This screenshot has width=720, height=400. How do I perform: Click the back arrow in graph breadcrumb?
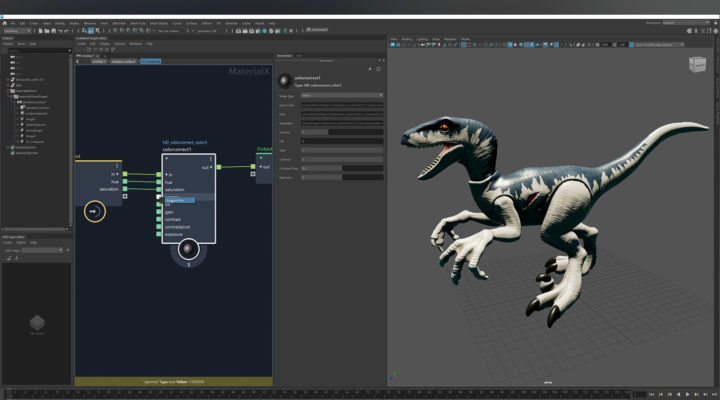78,61
